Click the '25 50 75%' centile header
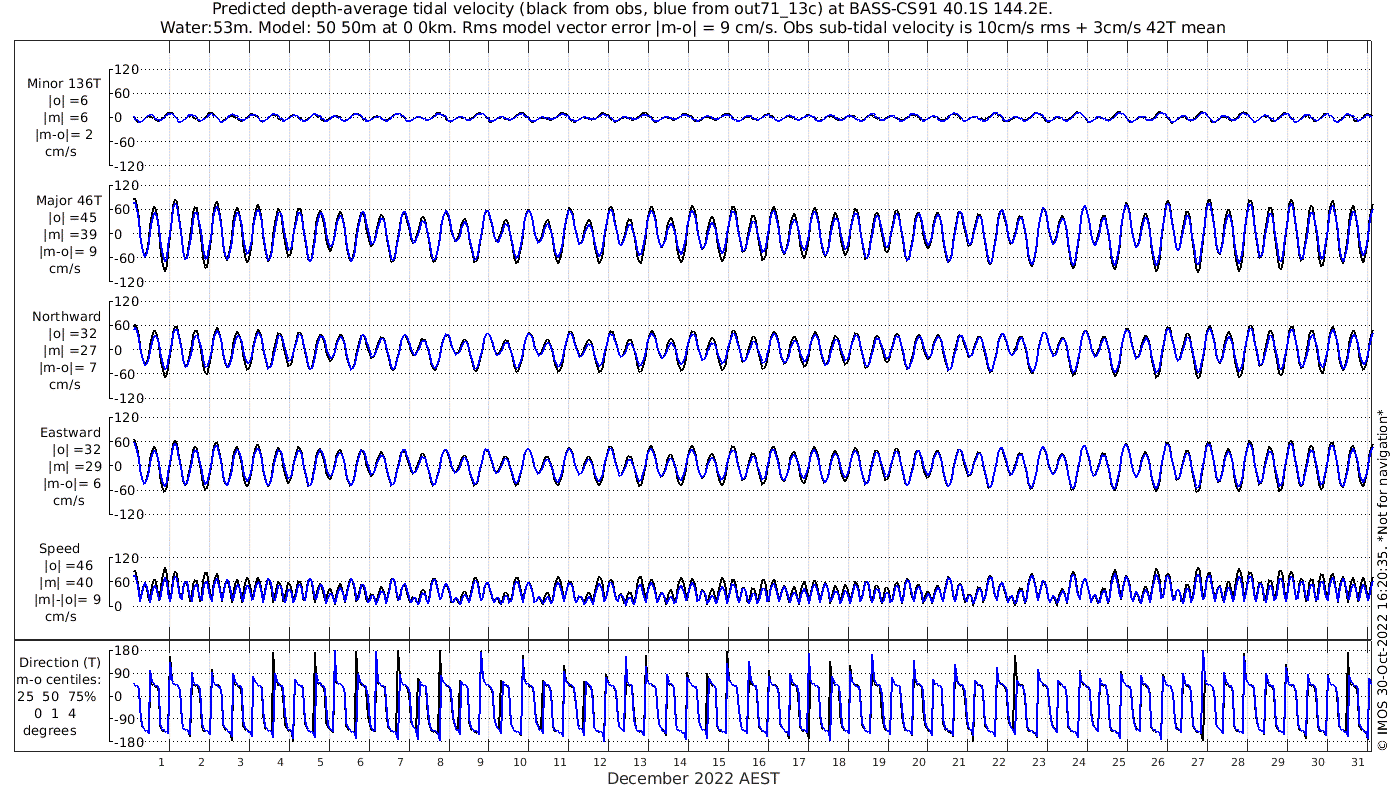Screen dimensions: 1400x800 59,697
